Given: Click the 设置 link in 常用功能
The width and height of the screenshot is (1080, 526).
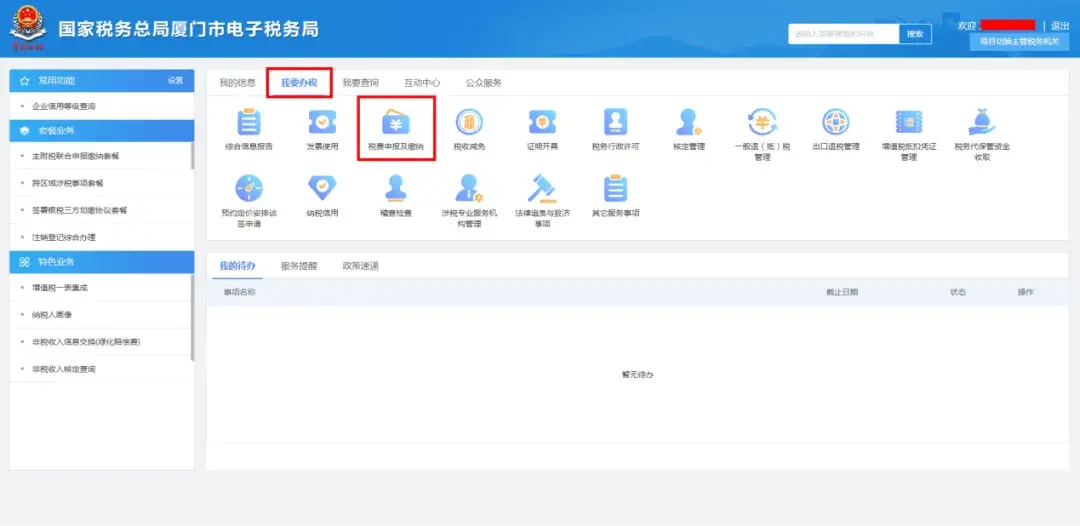Looking at the screenshot, I should (x=175, y=80).
